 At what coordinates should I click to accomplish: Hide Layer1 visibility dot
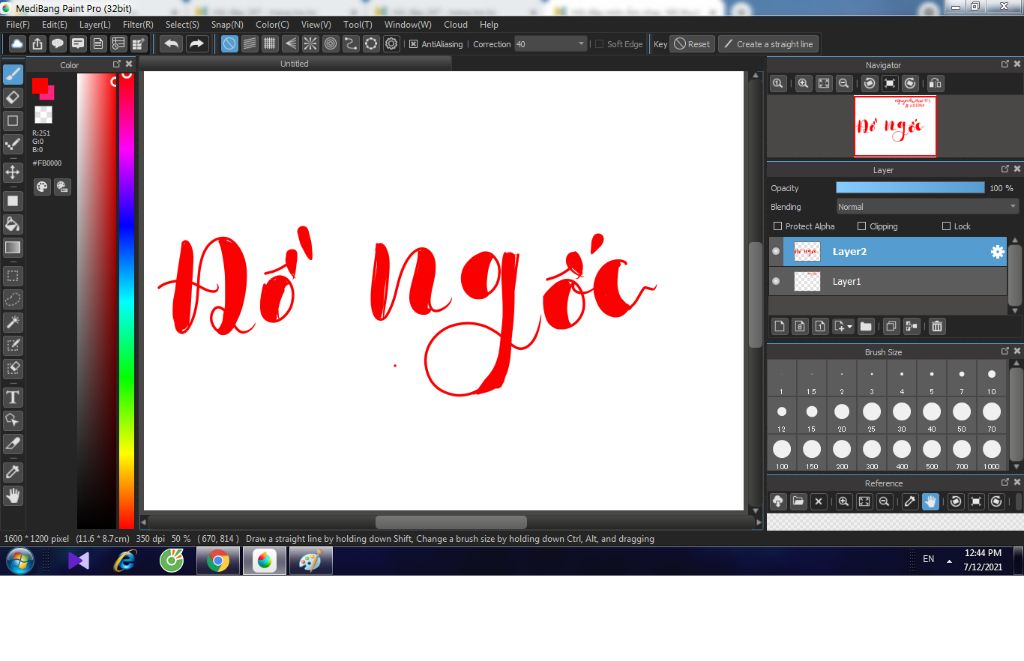click(x=776, y=282)
